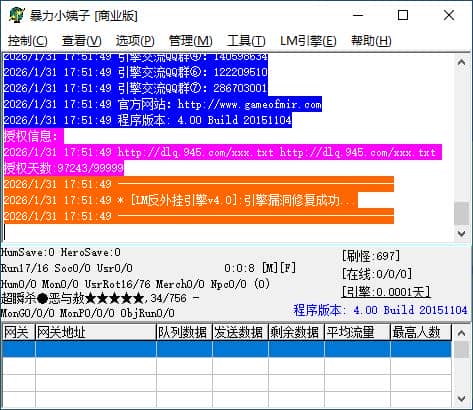This screenshot has width=473, height=410.
Task: Click the Run17/16 Soc0/0 status line
Action: (x=67, y=268)
